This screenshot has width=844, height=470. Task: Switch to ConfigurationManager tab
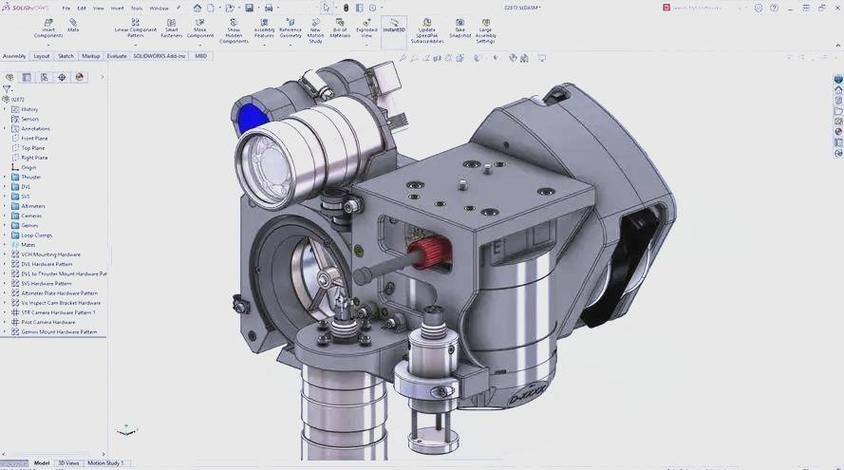[x=44, y=77]
